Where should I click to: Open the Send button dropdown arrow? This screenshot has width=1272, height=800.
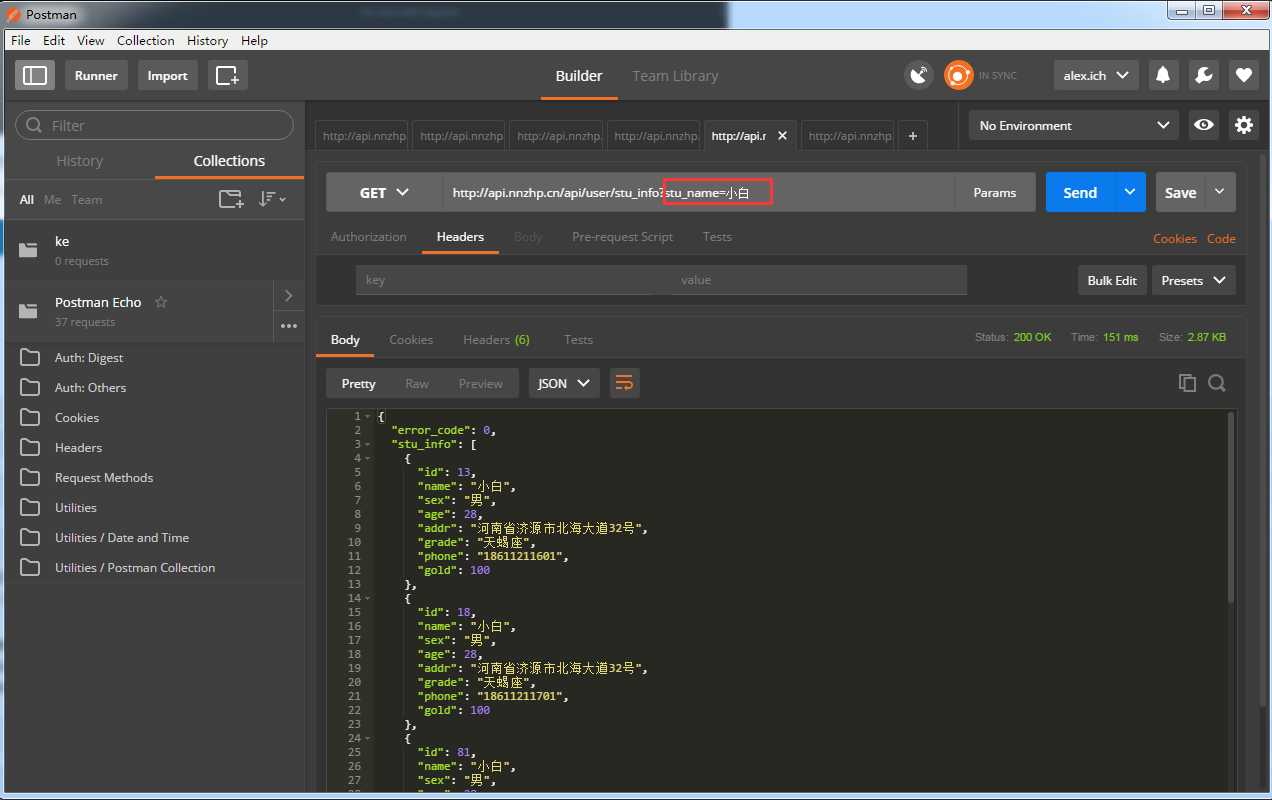(x=1130, y=192)
